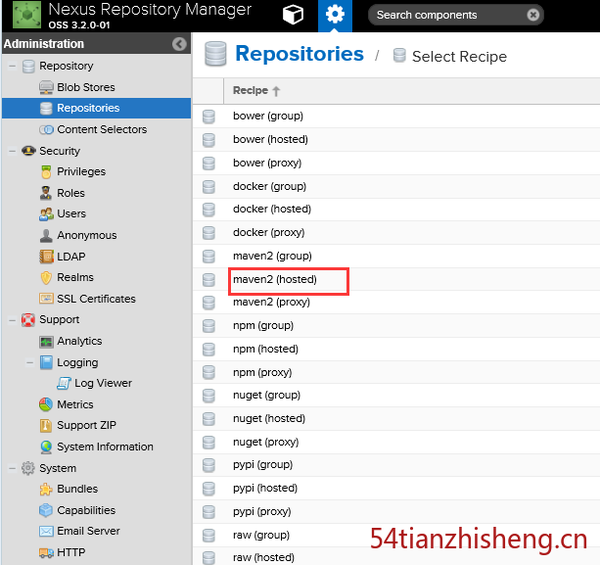Image resolution: width=600 pixels, height=565 pixels.
Task: Click the Nexus Repository Manager logo
Action: pyautogui.click(x=27, y=15)
